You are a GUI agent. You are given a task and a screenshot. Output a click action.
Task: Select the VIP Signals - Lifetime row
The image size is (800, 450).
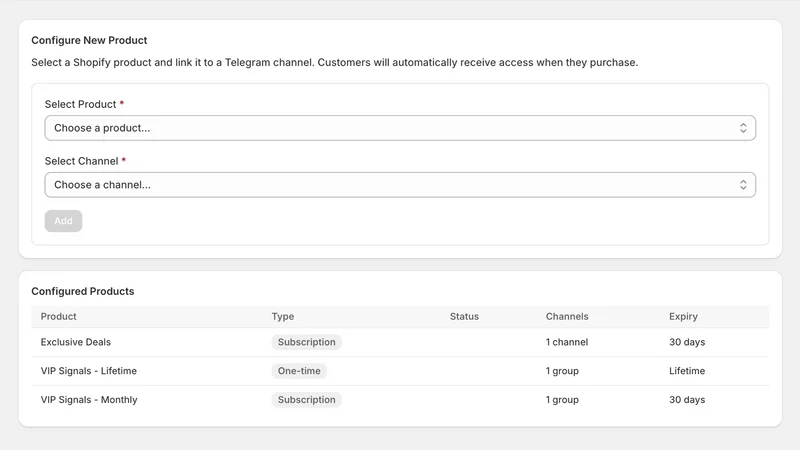coord(400,371)
